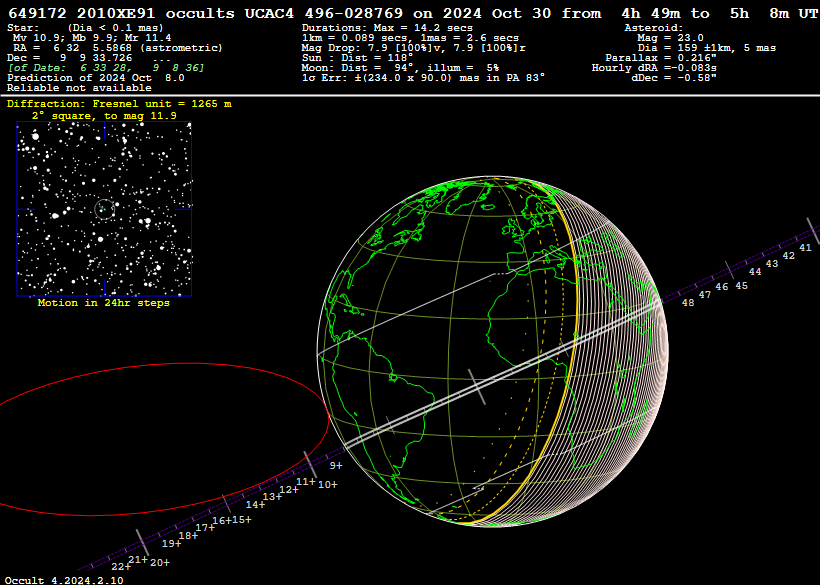820x585 pixels.
Task: Click the "Parallax = 0.216"" value
Action: [x=661, y=58]
